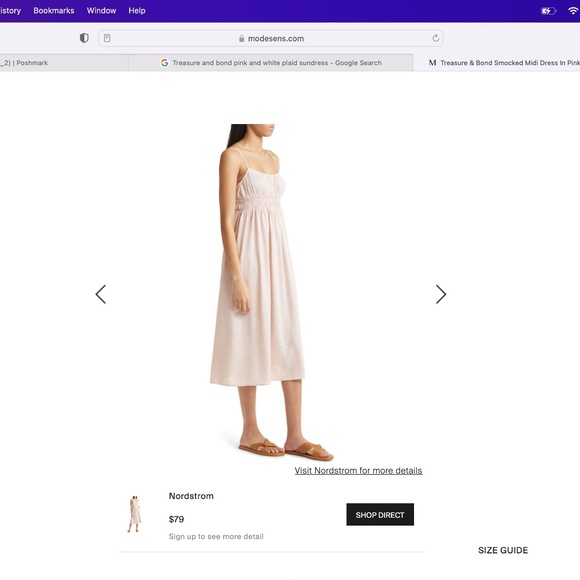The image size is (580, 580).
Task: Open the SIZE GUIDE
Action: [503, 550]
